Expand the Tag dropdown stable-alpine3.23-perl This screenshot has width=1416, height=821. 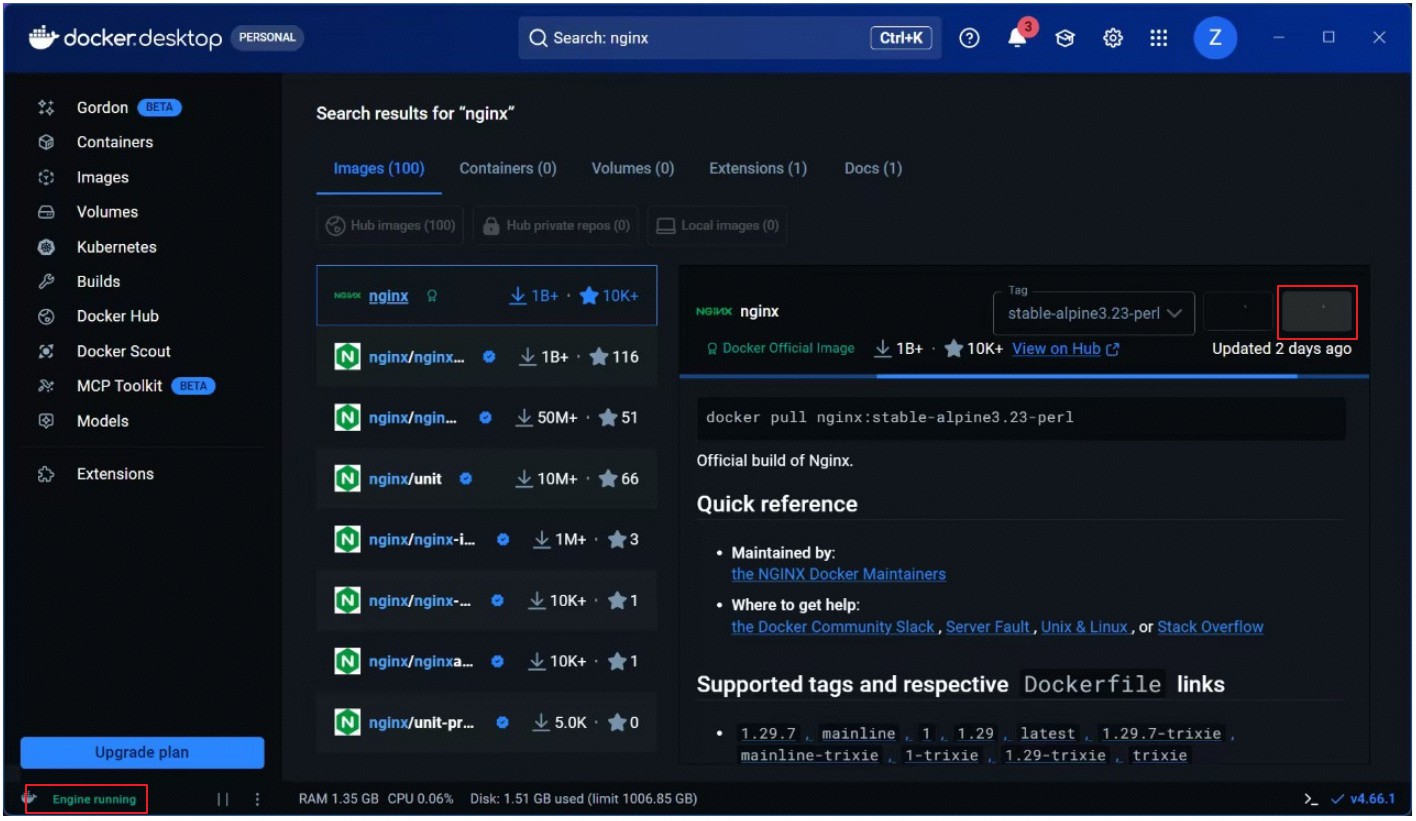click(1094, 313)
